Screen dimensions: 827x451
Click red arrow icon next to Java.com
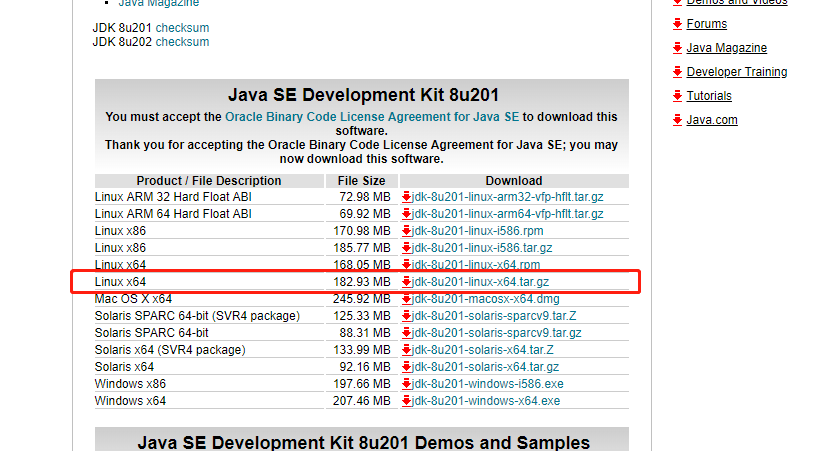pos(678,120)
